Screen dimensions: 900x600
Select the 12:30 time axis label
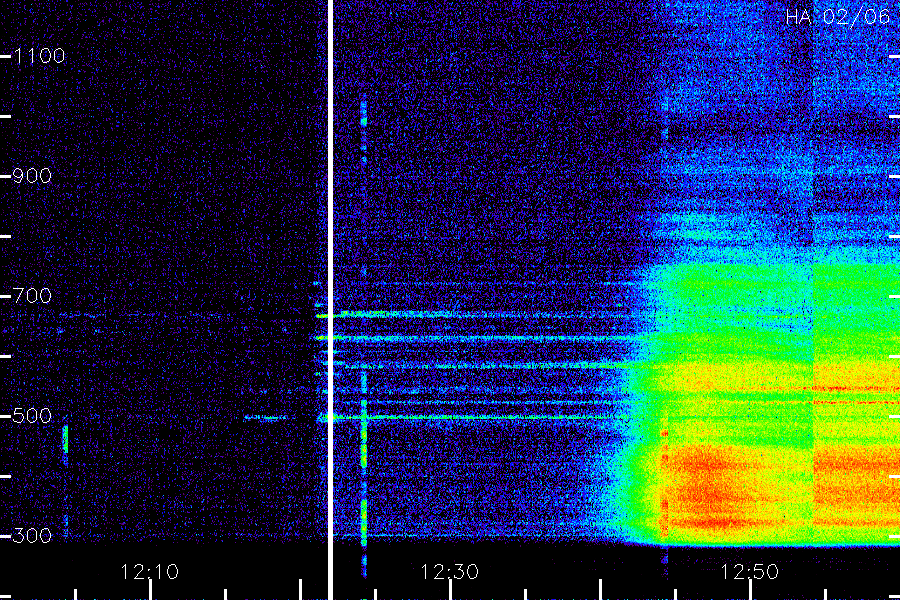(449, 572)
